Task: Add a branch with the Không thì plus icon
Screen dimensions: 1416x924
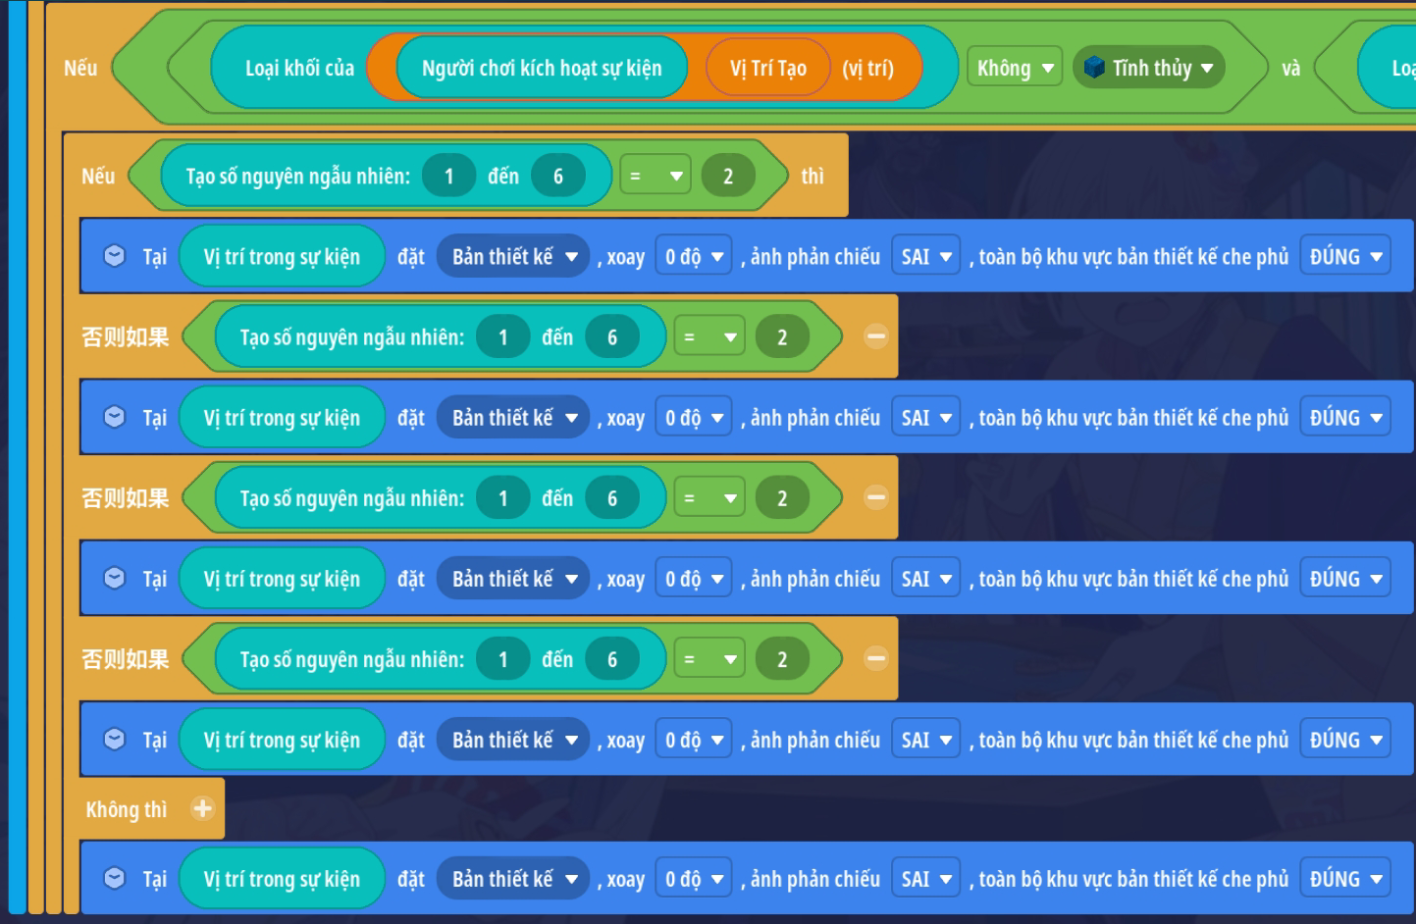Action: point(202,808)
